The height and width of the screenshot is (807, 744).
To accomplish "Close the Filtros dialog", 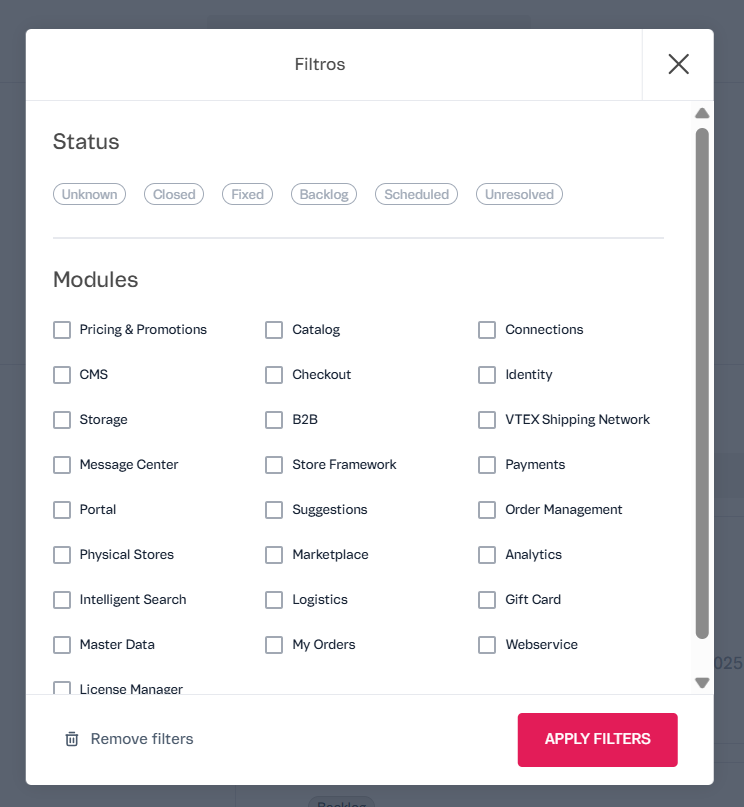I will pyautogui.click(x=678, y=64).
